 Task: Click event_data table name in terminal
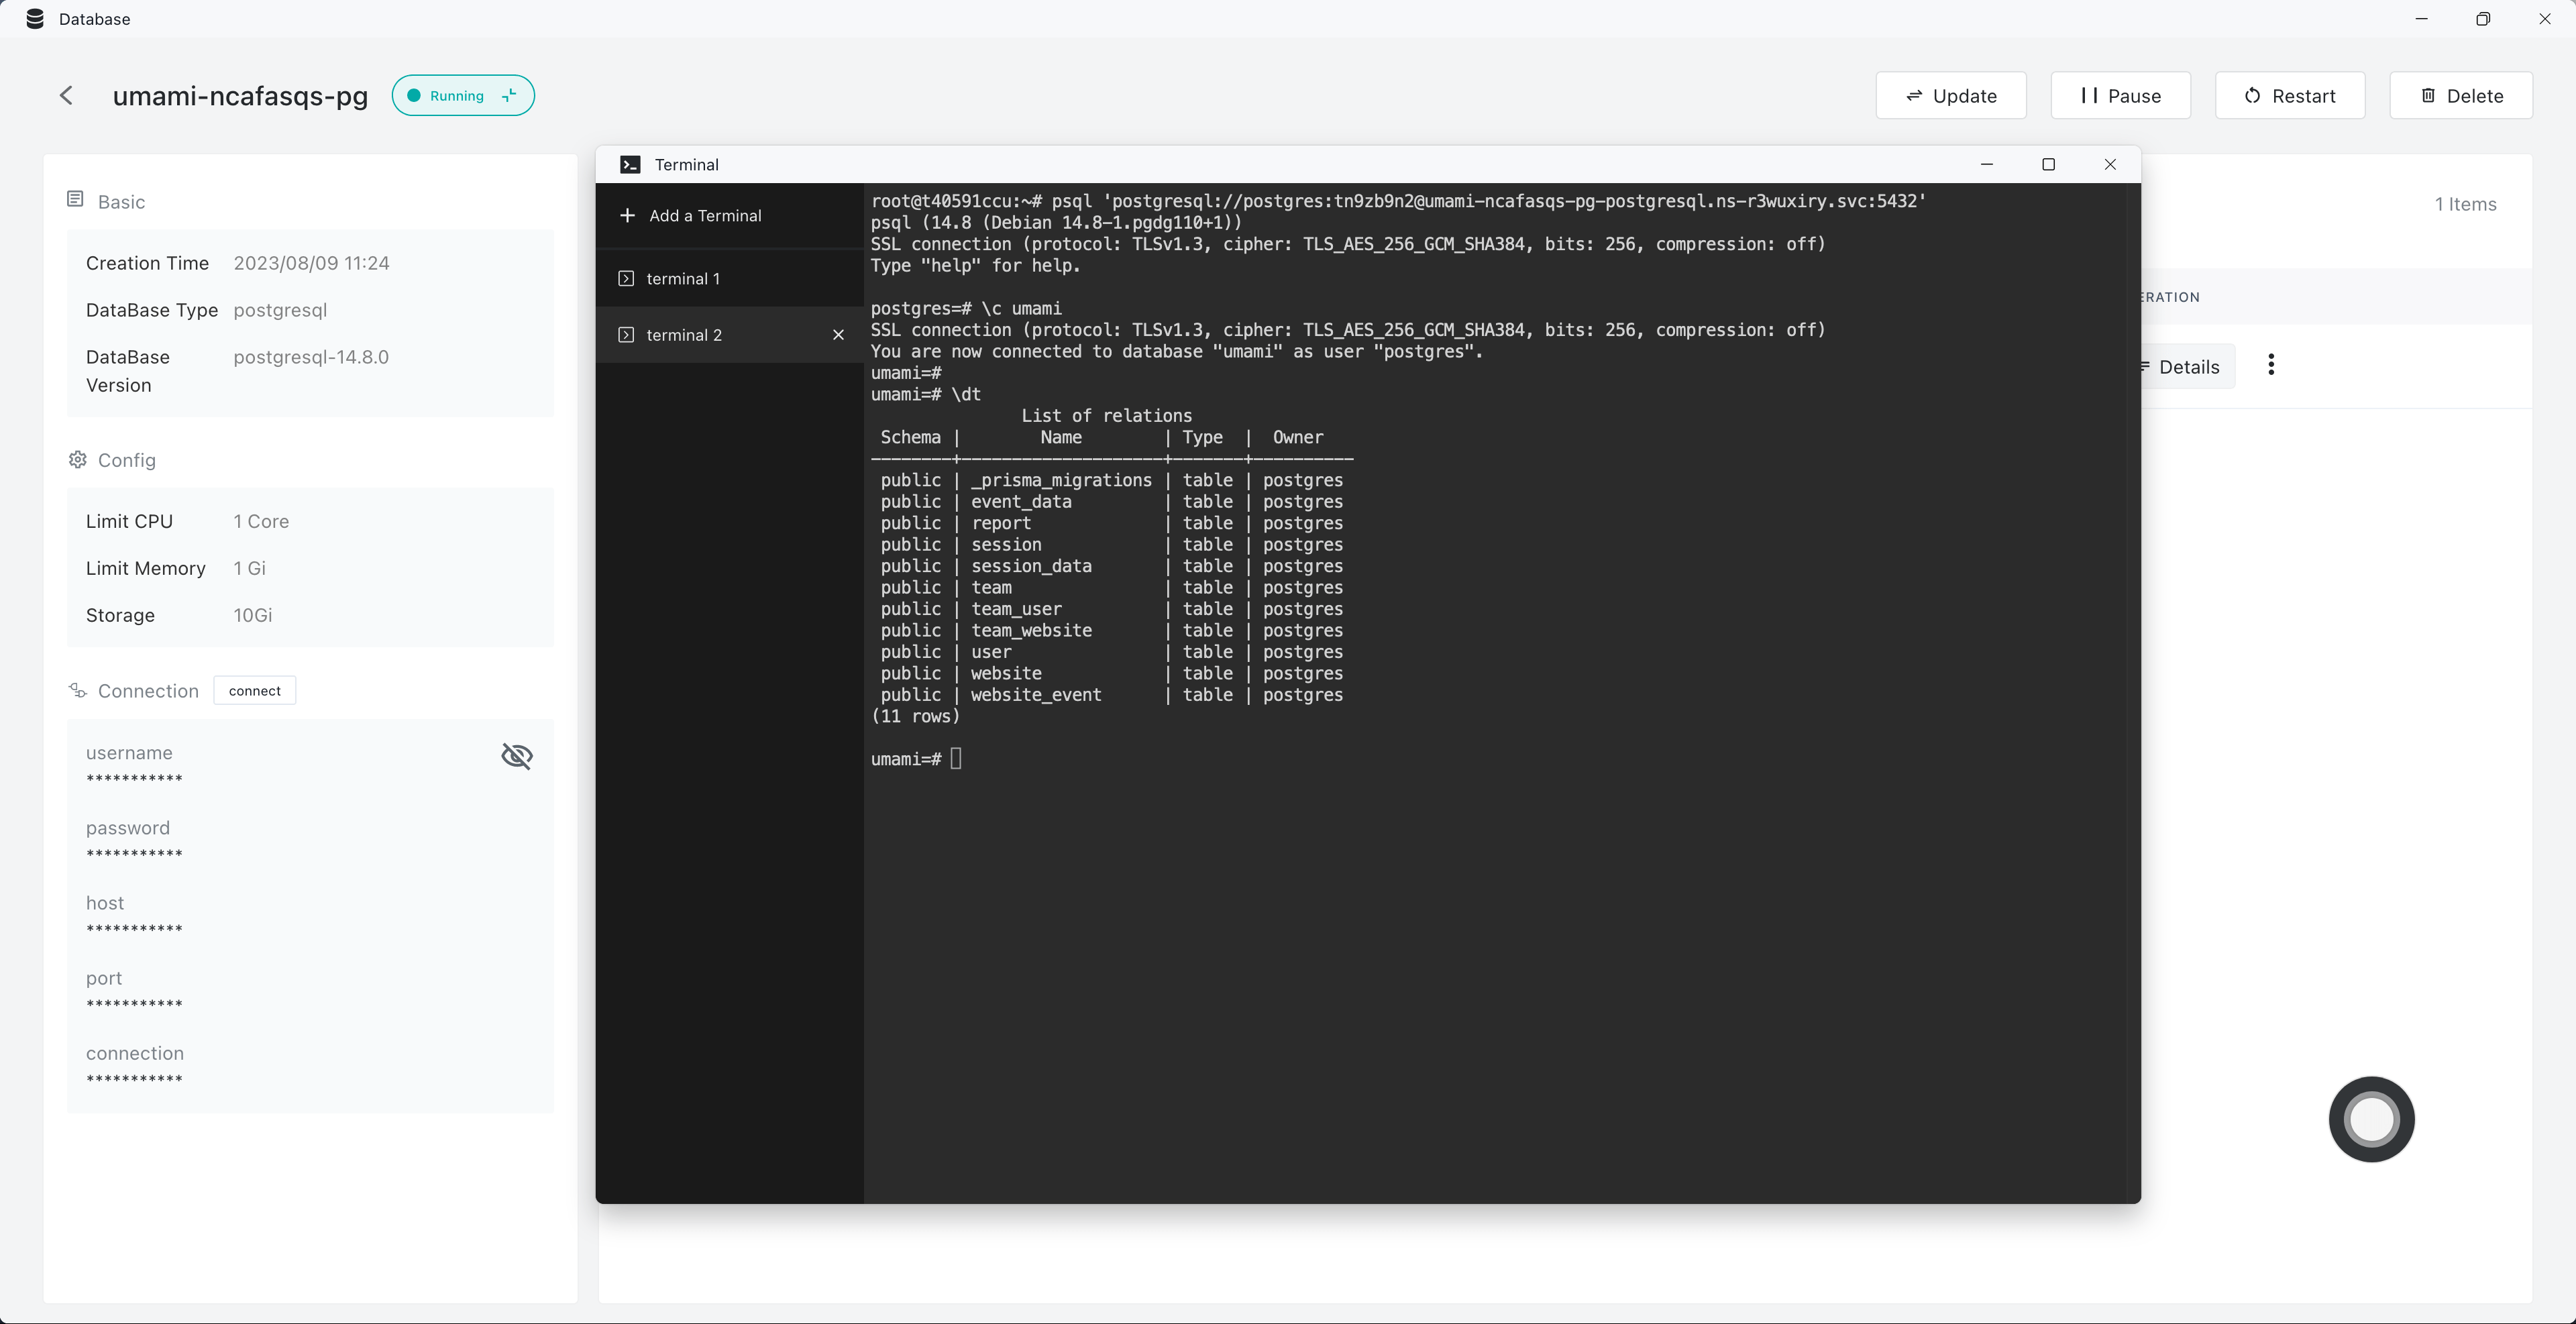tap(1021, 502)
